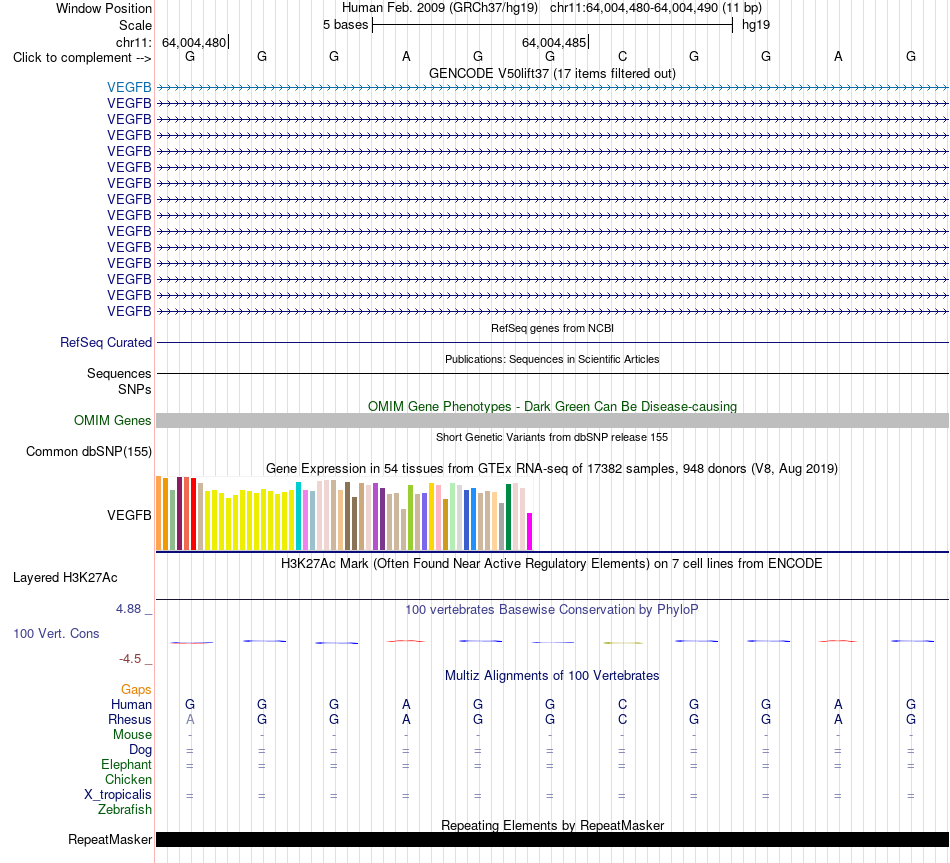Open Layered H3K27Ac track label

(x=65, y=578)
